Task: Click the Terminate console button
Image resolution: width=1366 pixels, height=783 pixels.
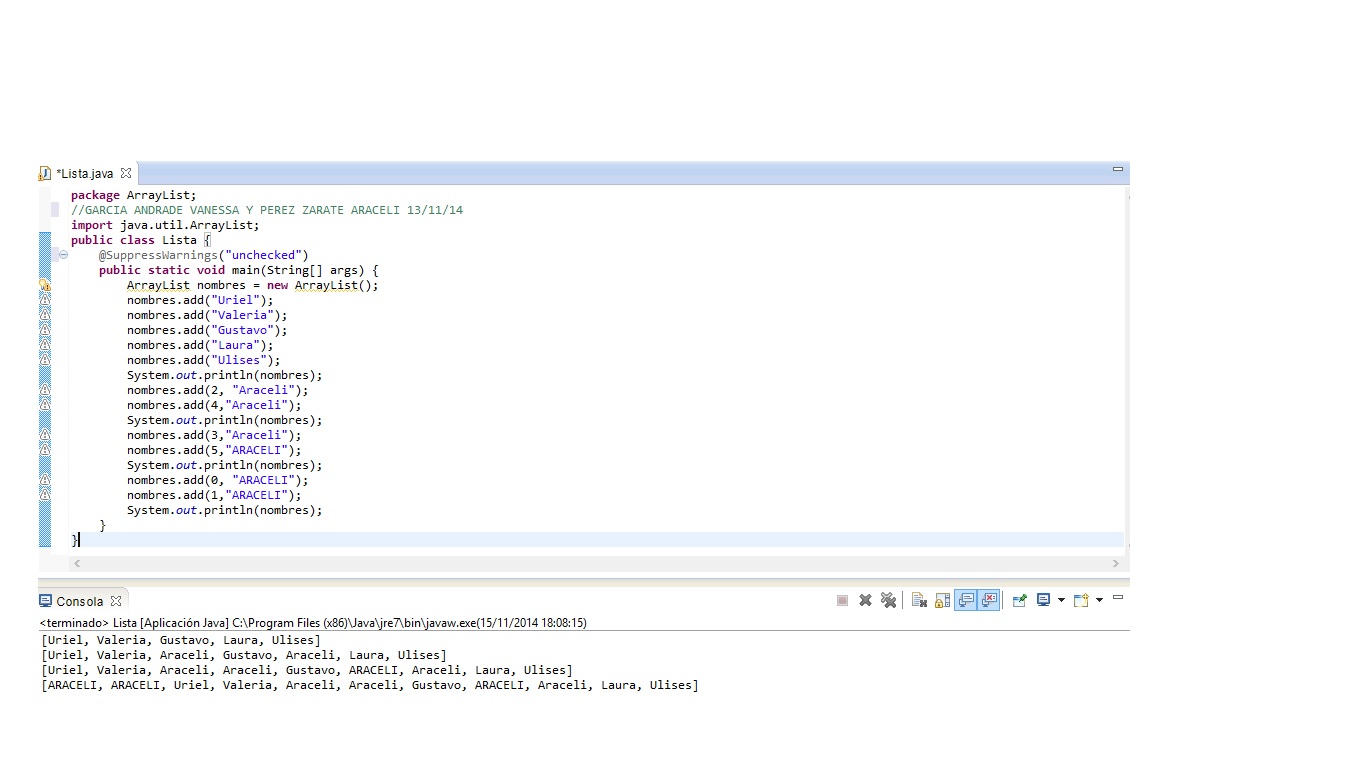Action: [x=842, y=600]
